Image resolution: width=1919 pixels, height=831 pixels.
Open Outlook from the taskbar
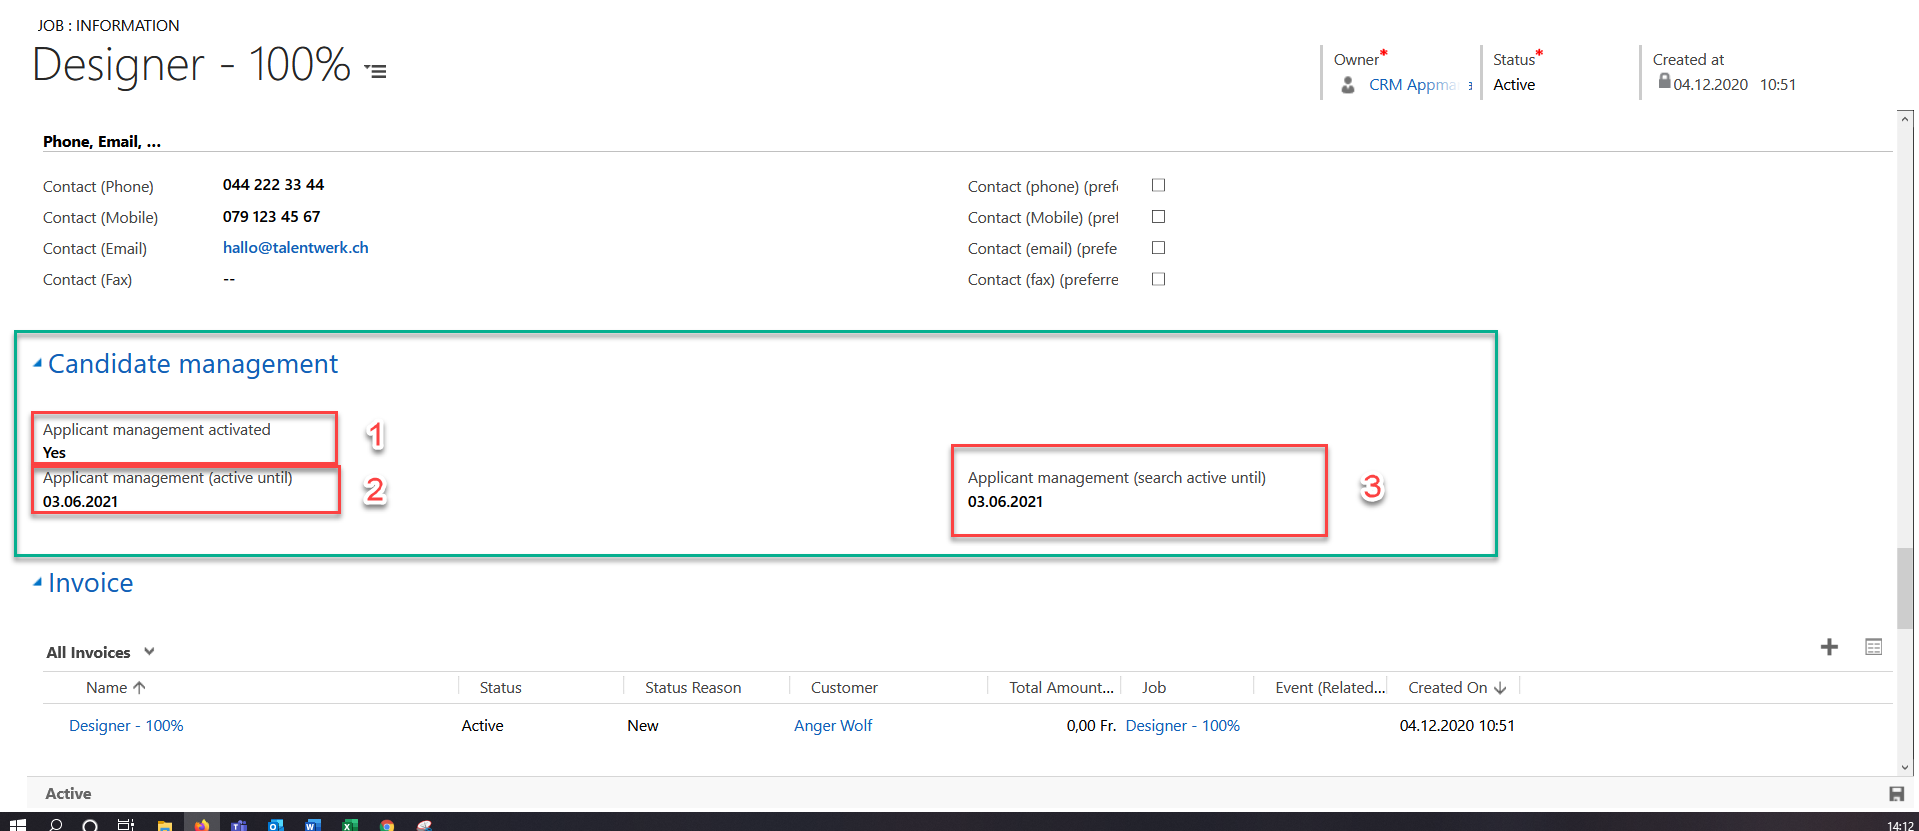click(x=276, y=824)
